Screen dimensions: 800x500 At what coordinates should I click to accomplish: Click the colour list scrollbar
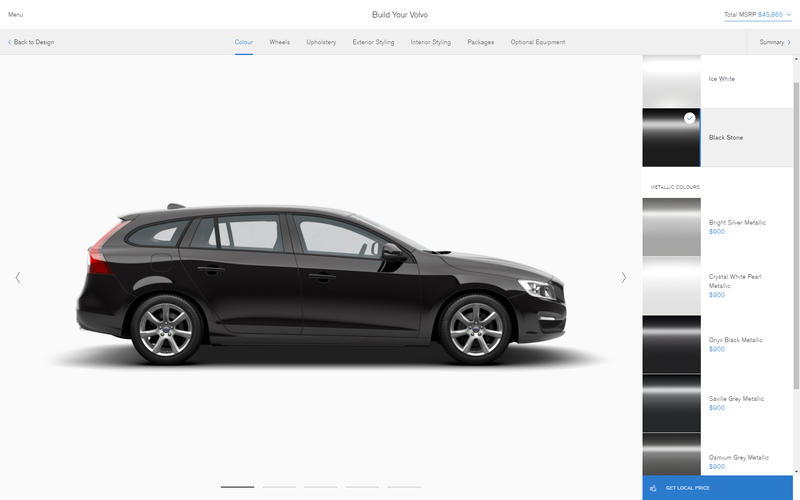click(x=796, y=235)
